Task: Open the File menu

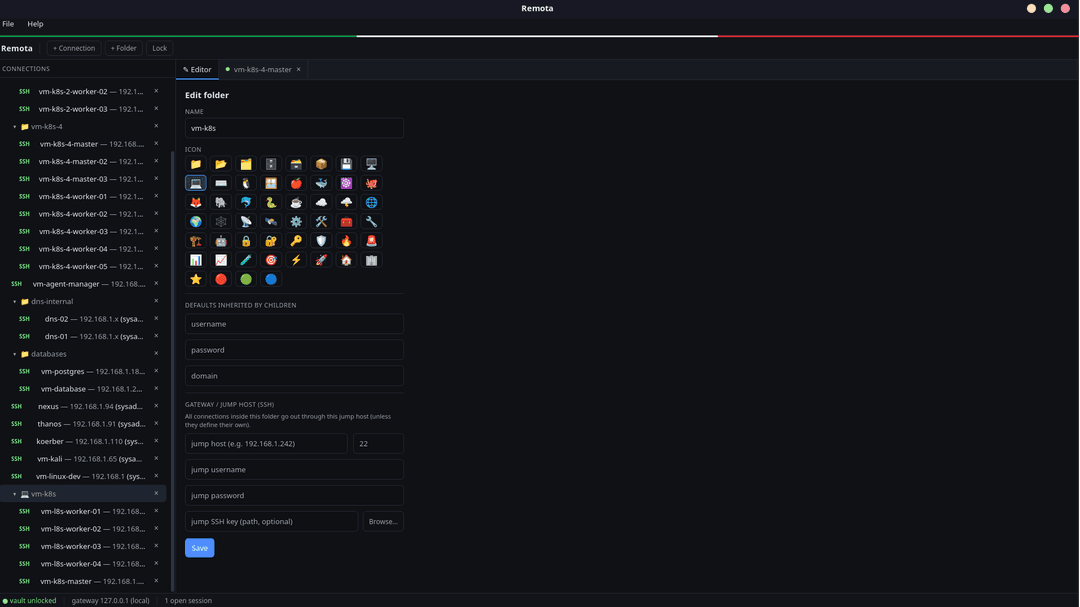Action: (x=8, y=24)
